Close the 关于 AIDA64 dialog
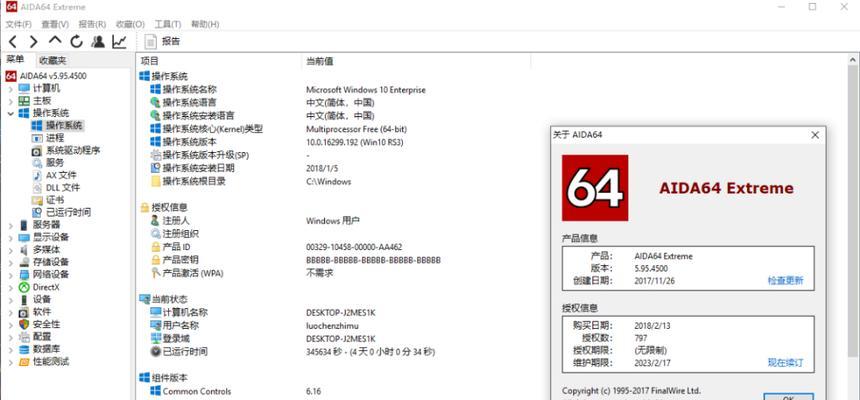860x400 pixels. tap(815, 134)
